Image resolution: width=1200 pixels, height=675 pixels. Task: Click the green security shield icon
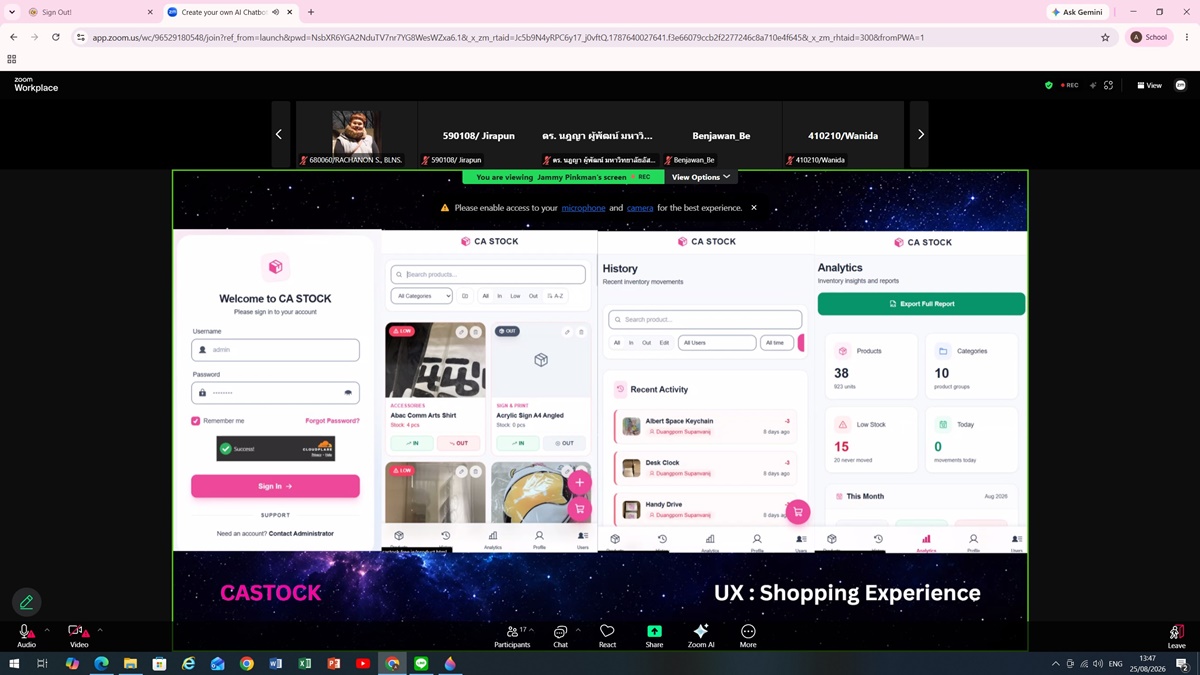click(x=1049, y=85)
